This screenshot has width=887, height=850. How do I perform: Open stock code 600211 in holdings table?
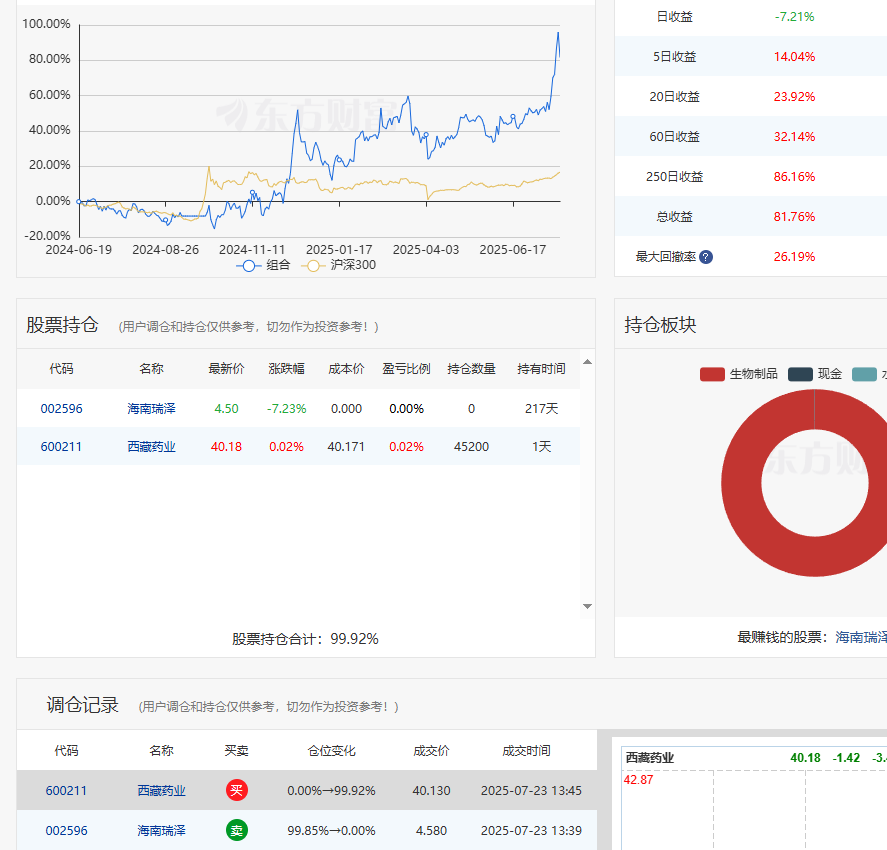pyautogui.click(x=61, y=447)
